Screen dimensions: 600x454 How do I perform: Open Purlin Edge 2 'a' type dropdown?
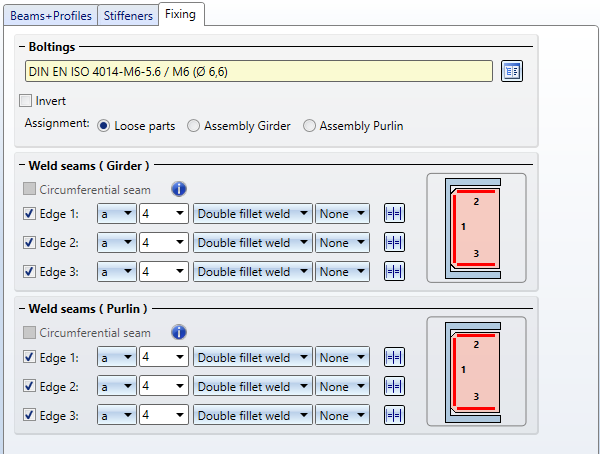(117, 386)
